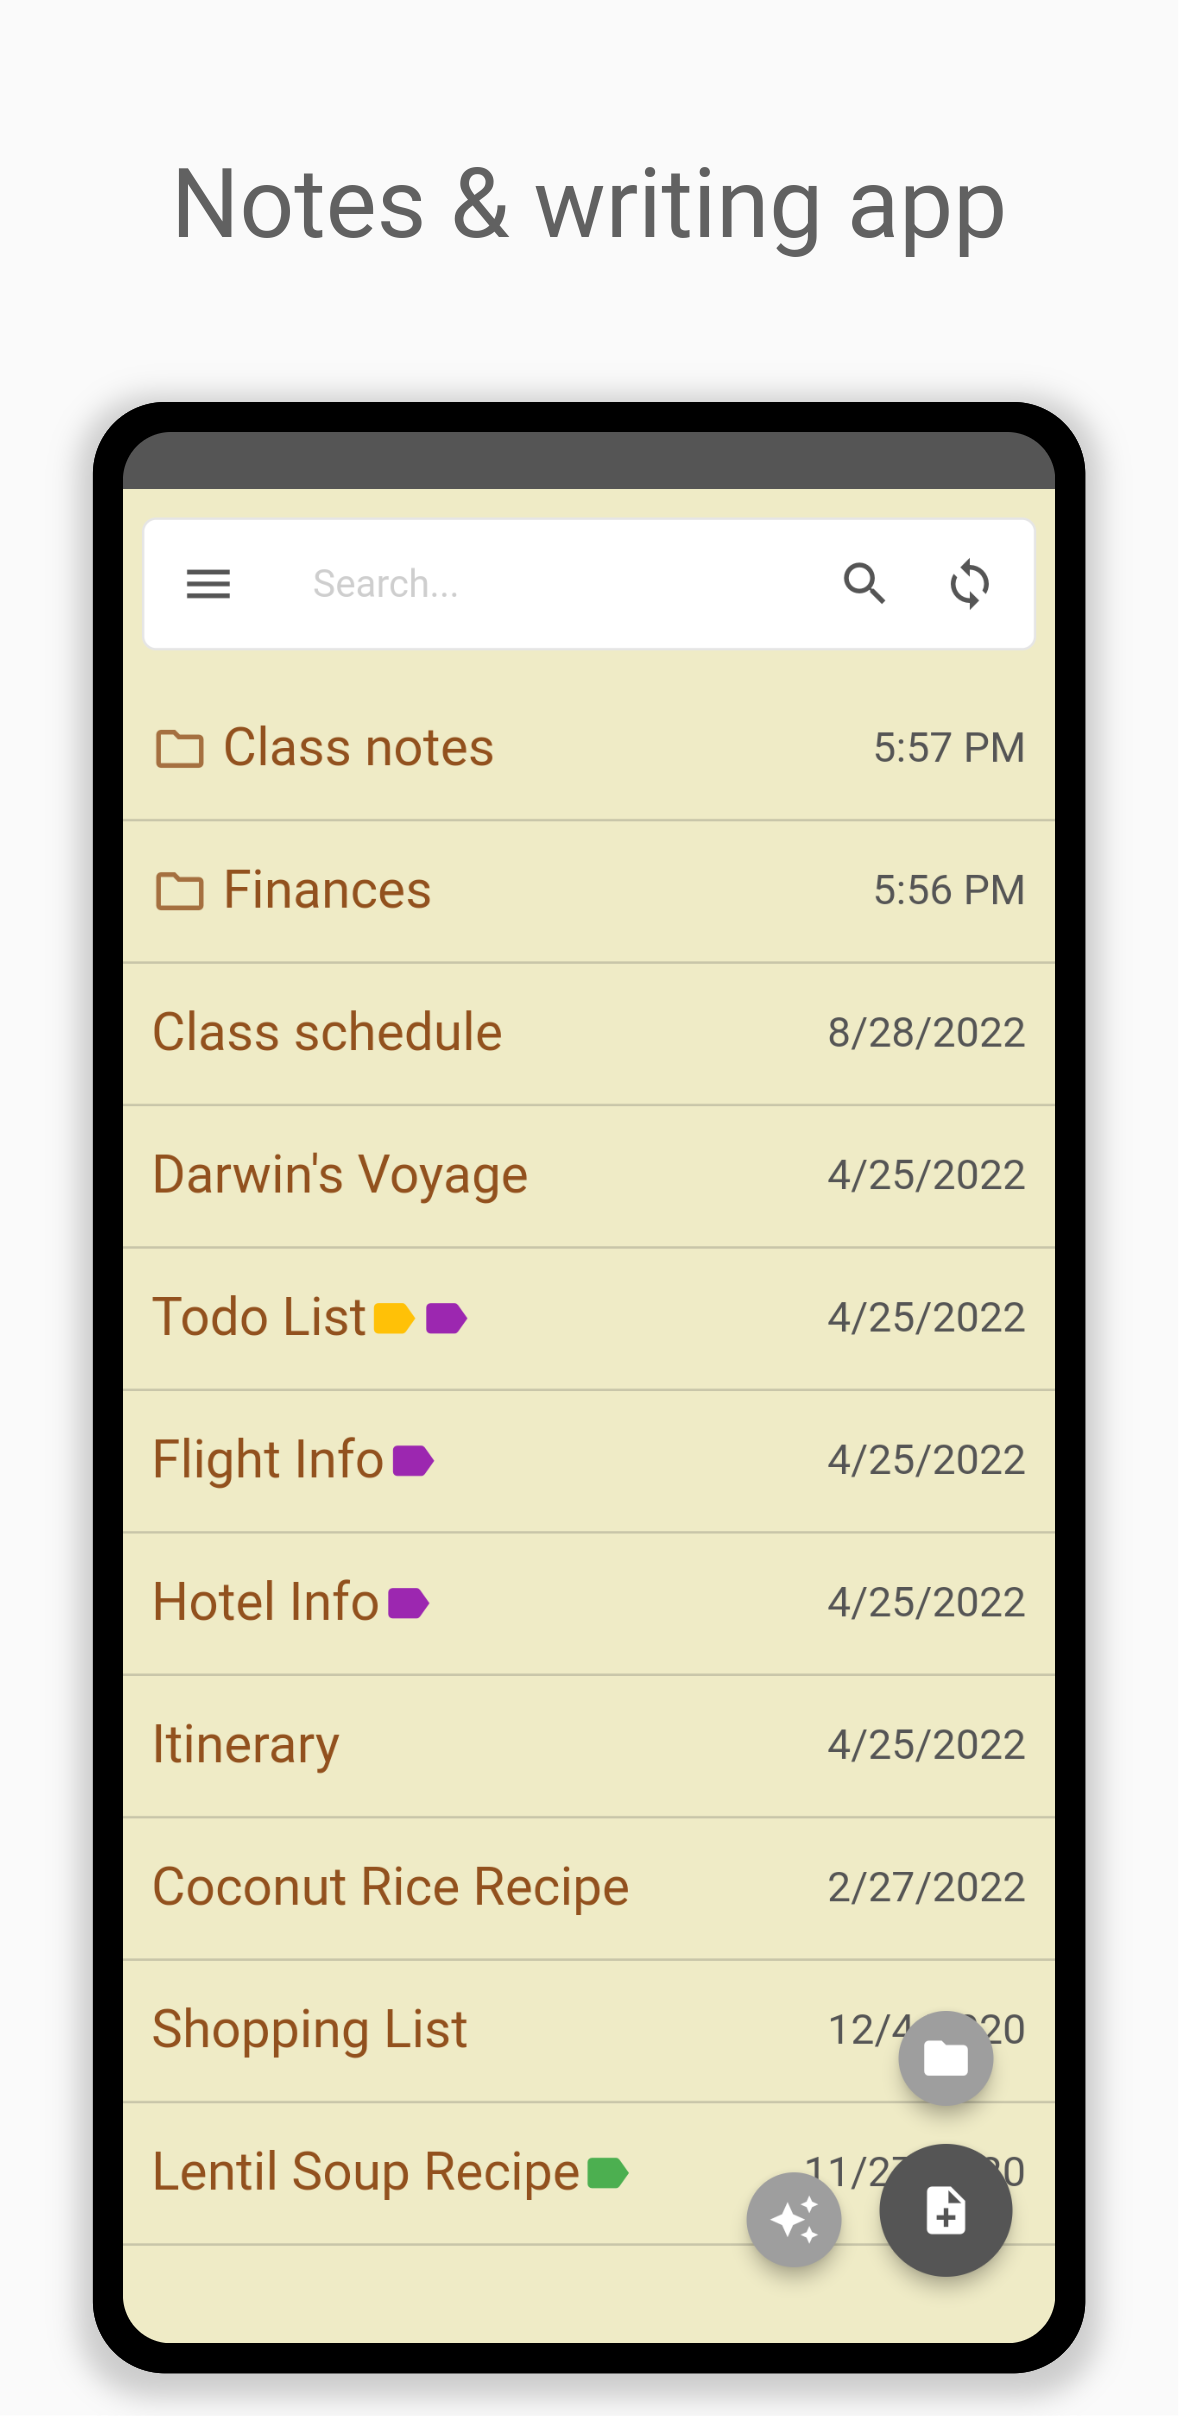Click the purple tag on Todo List

pos(446,1318)
